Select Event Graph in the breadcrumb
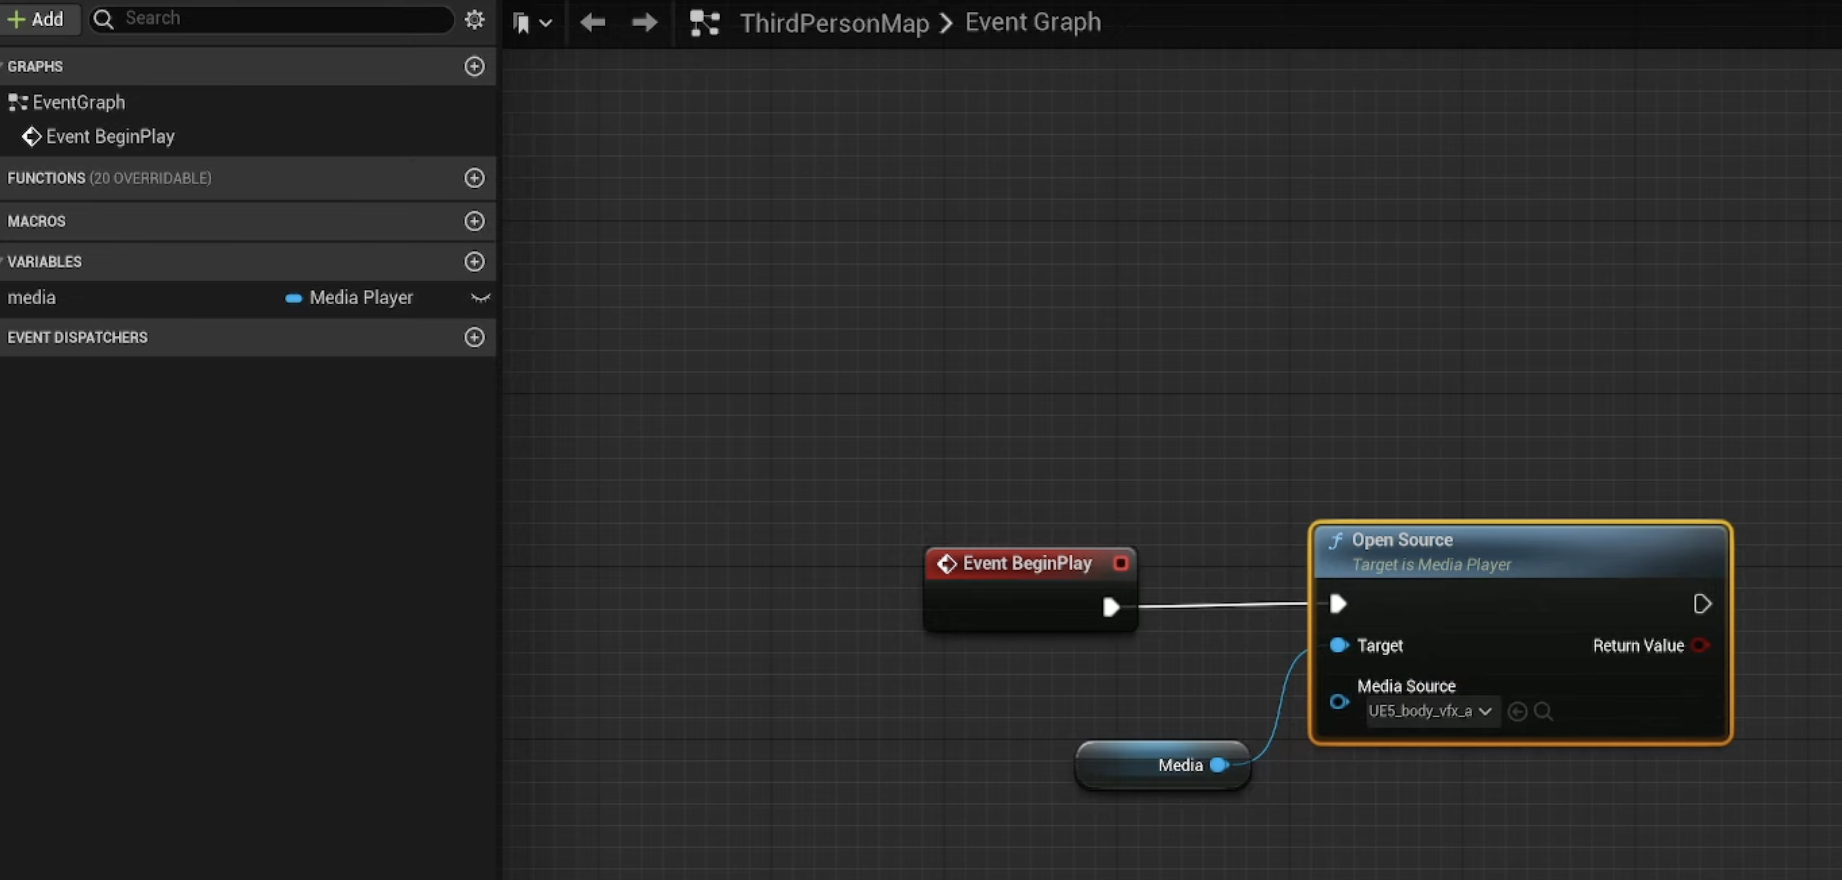Image resolution: width=1842 pixels, height=880 pixels. tap(1033, 22)
